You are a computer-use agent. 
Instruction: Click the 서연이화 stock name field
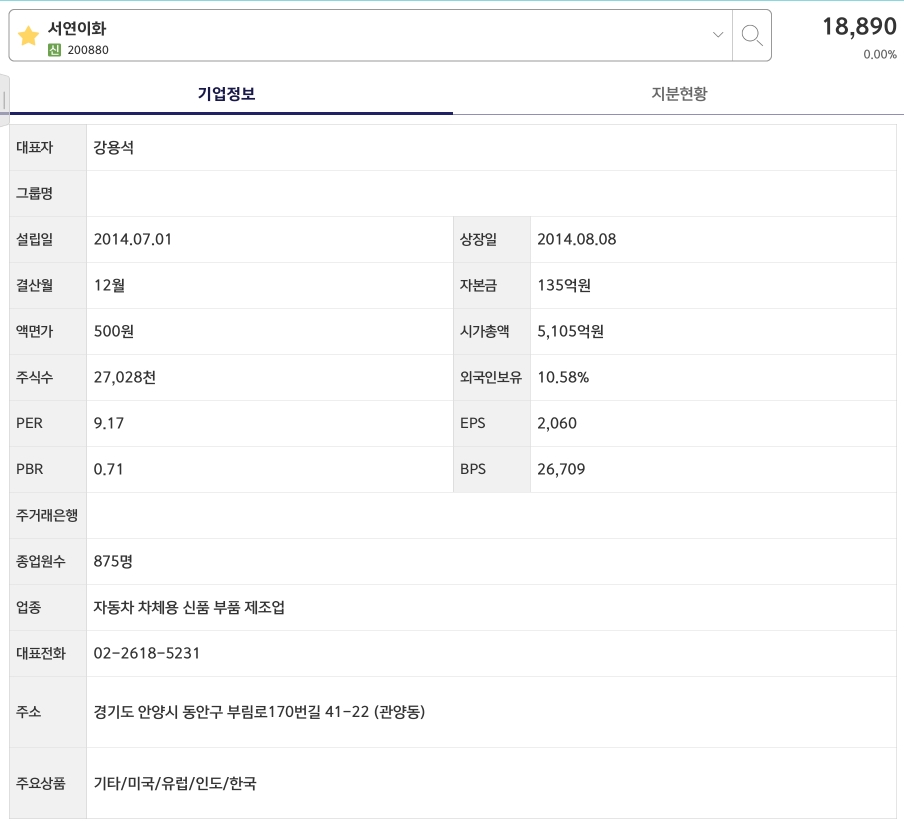[77, 28]
